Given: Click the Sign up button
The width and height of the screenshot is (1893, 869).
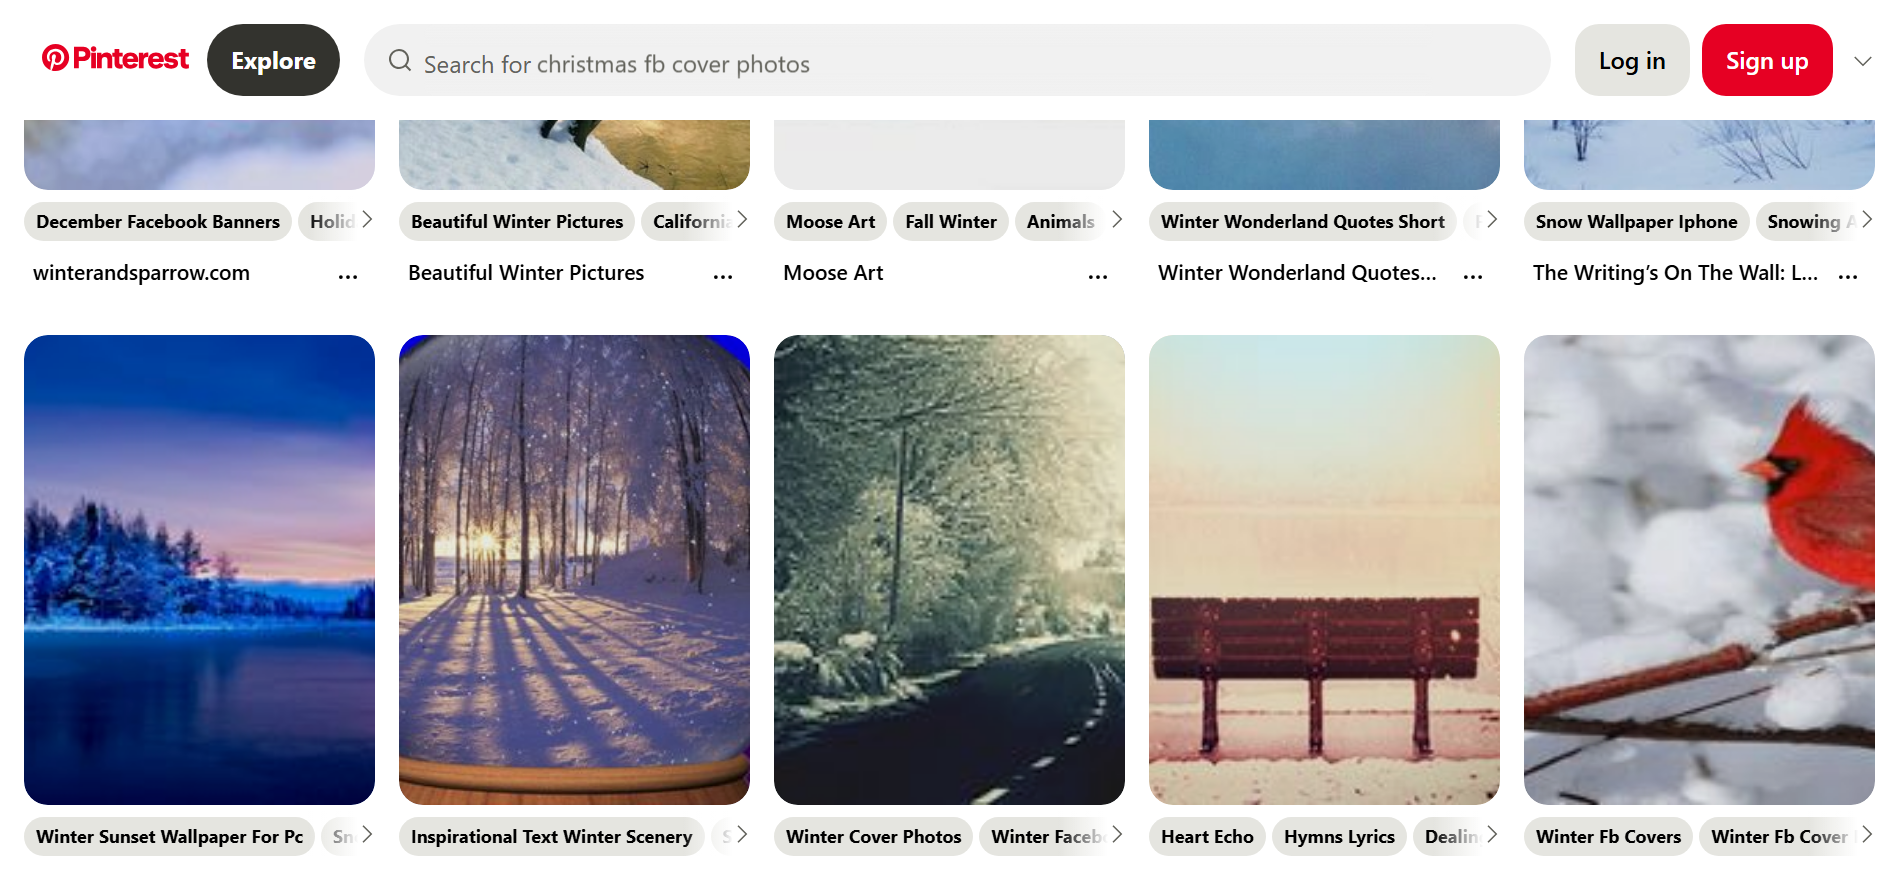Looking at the screenshot, I should pyautogui.click(x=1766, y=60).
